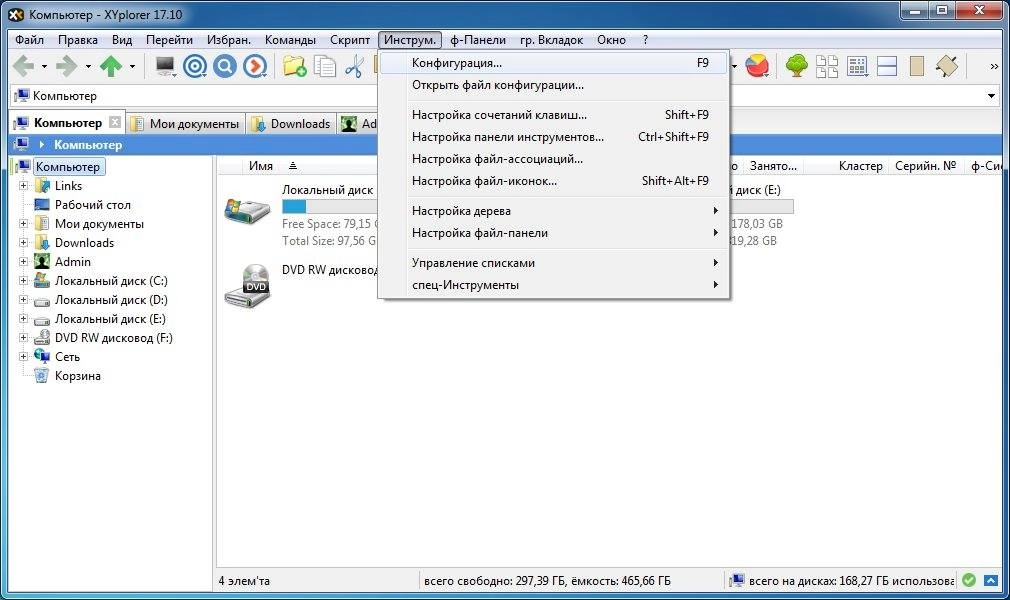This screenshot has height=600, width=1010.
Task: Click Local Disk C usage bar
Action: [x=329, y=207]
